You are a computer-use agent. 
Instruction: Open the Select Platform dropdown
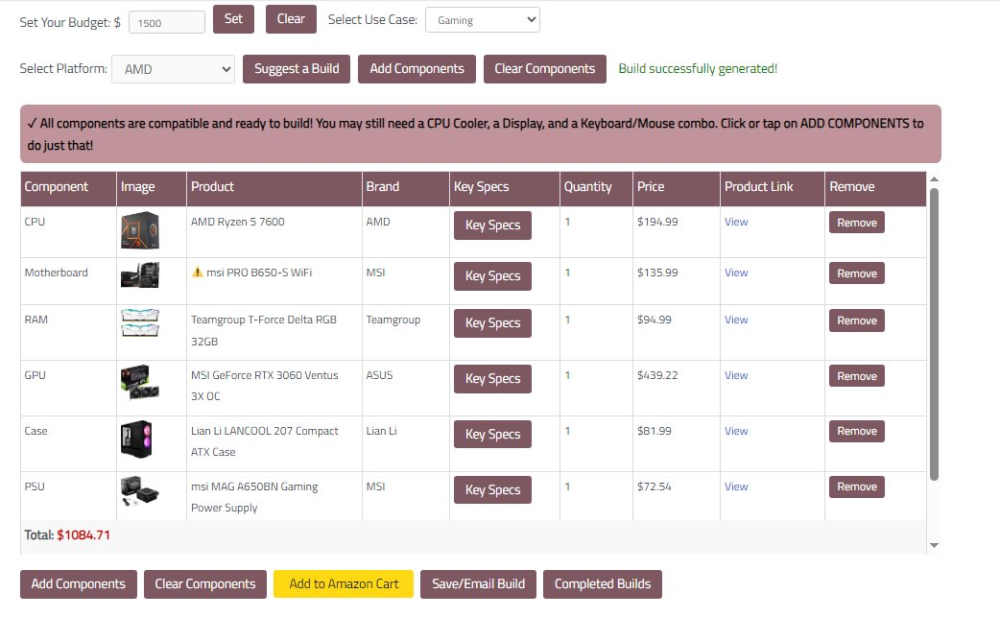coord(173,69)
